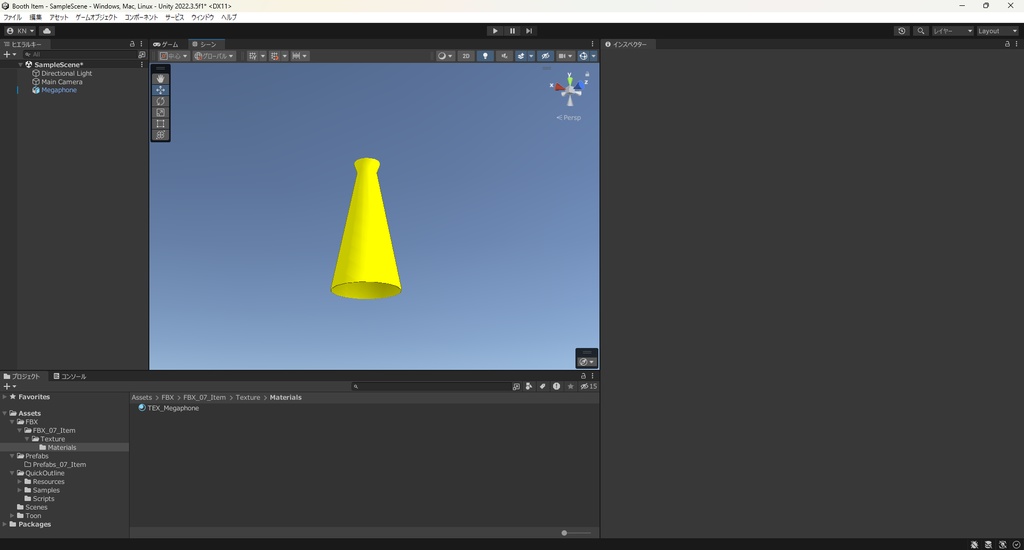Image resolution: width=1024 pixels, height=550 pixels.
Task: Select the Rotate tool
Action: click(x=160, y=101)
